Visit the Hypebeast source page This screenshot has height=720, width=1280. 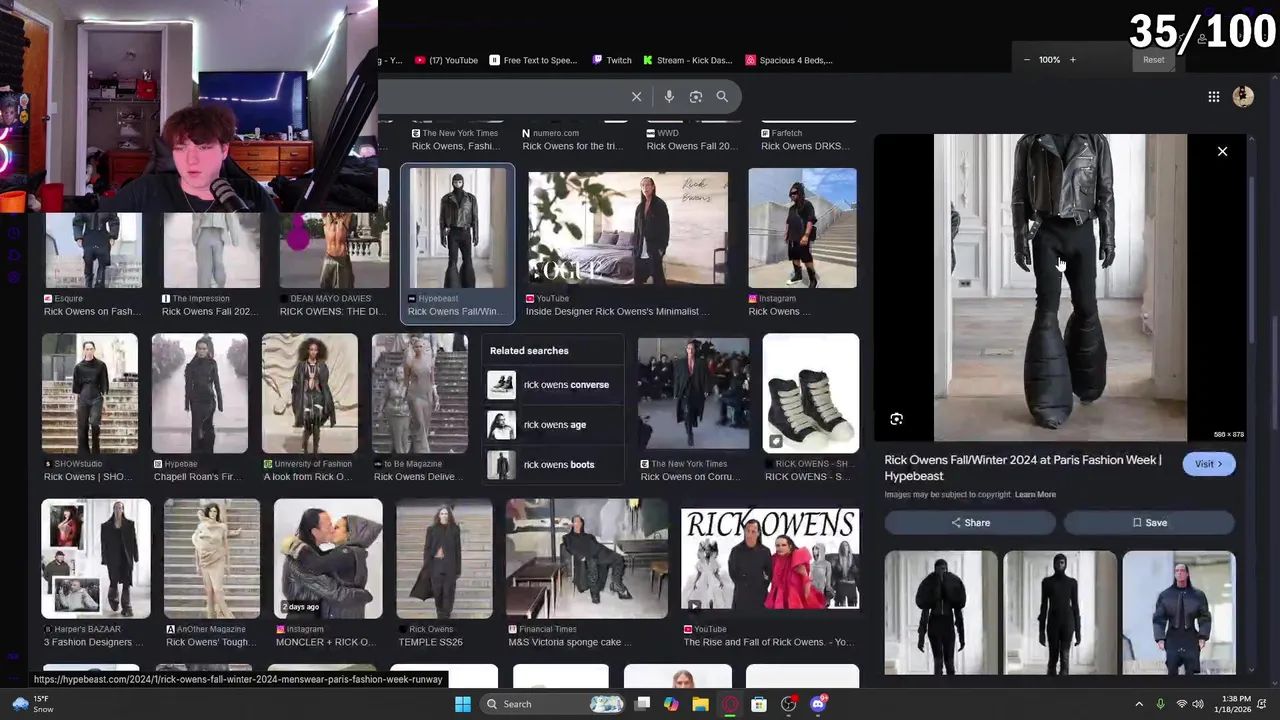pyautogui.click(x=1208, y=464)
